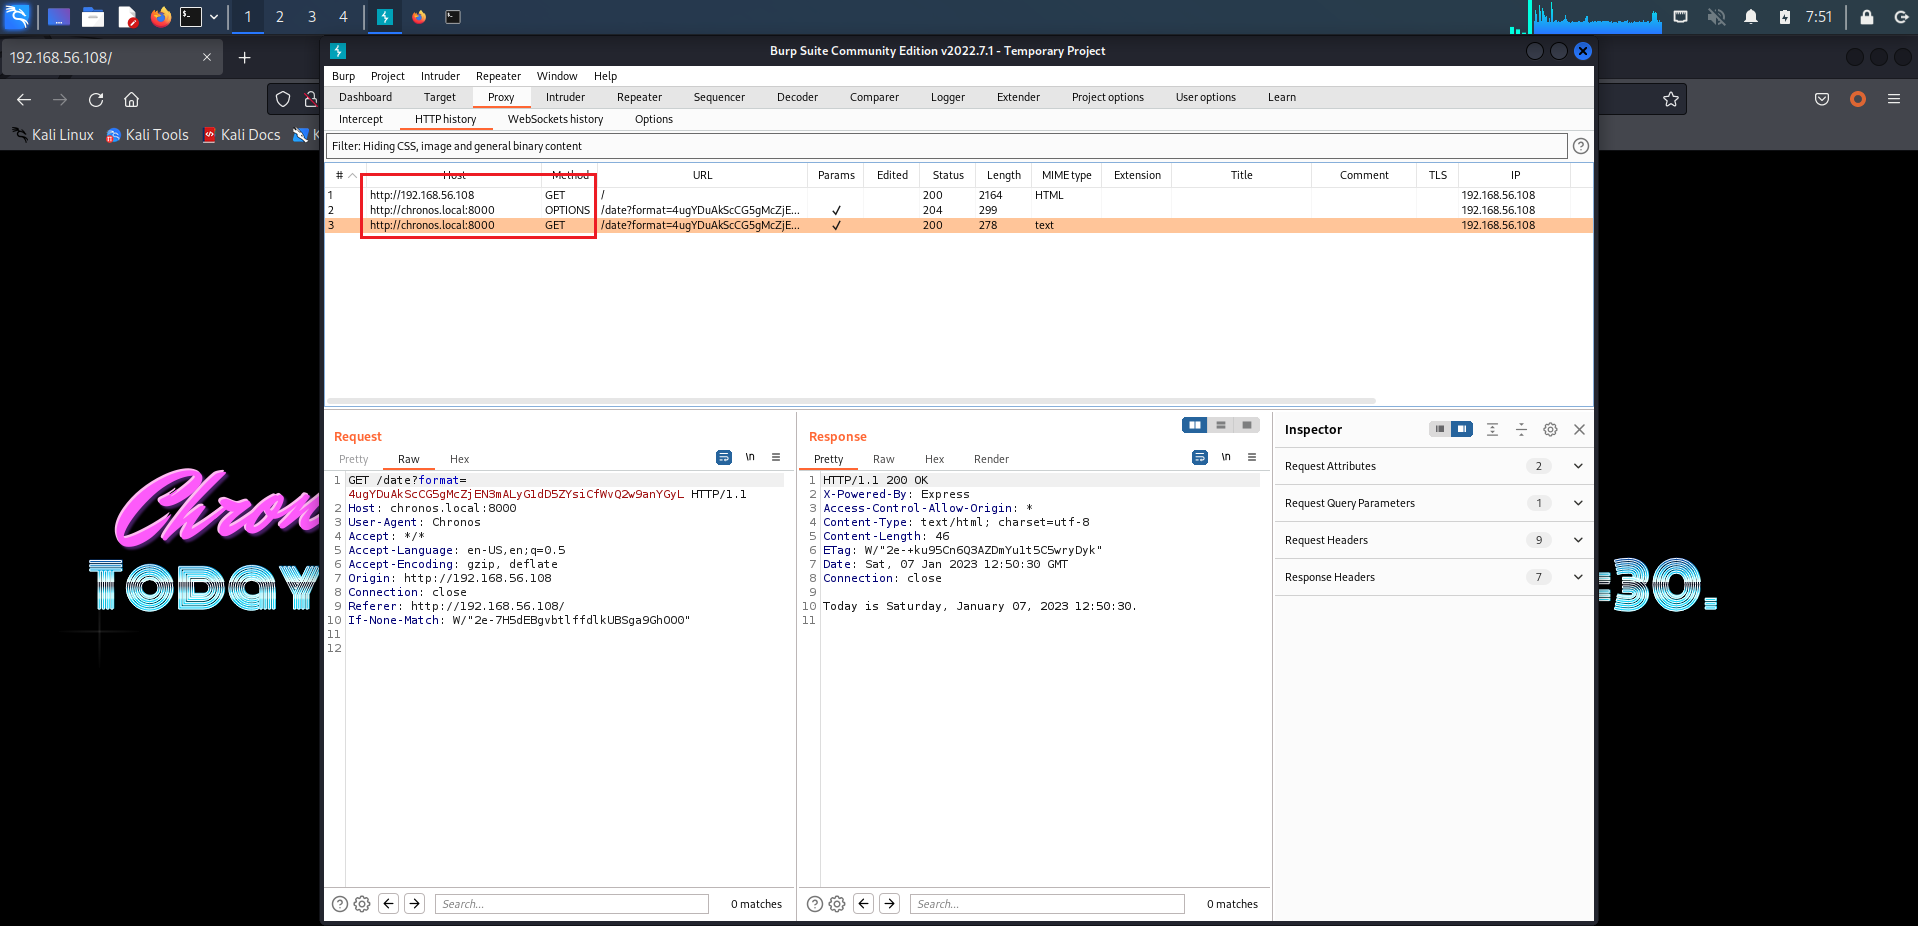Image resolution: width=1918 pixels, height=926 pixels.
Task: Open the Help menu
Action: (605, 76)
